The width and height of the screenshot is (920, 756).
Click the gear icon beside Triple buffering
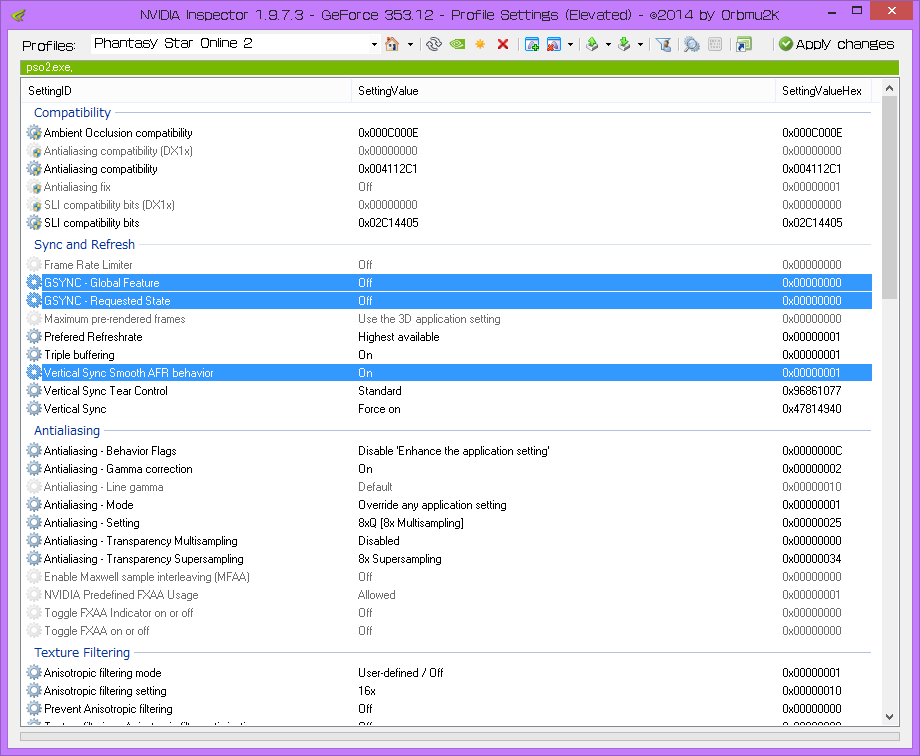(x=34, y=355)
